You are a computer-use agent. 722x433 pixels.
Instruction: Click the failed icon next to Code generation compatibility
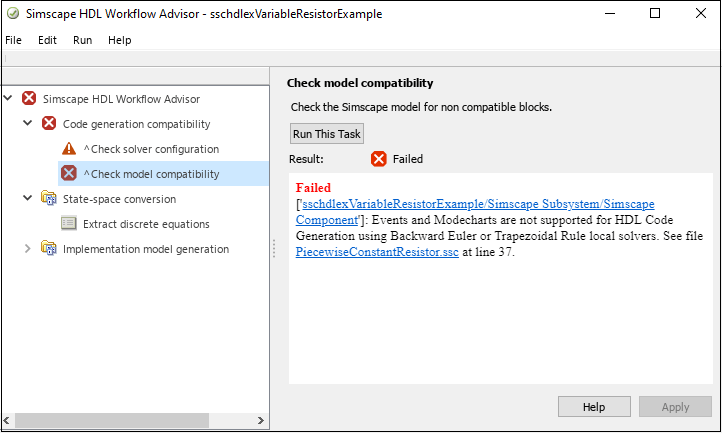[49, 124]
